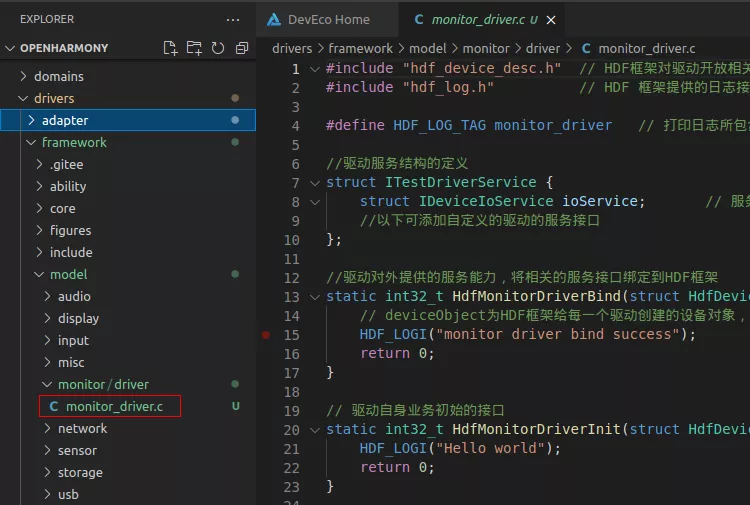Fold the code arrow at line 8
Viewport: 750px width, 505px height.
coord(314,202)
